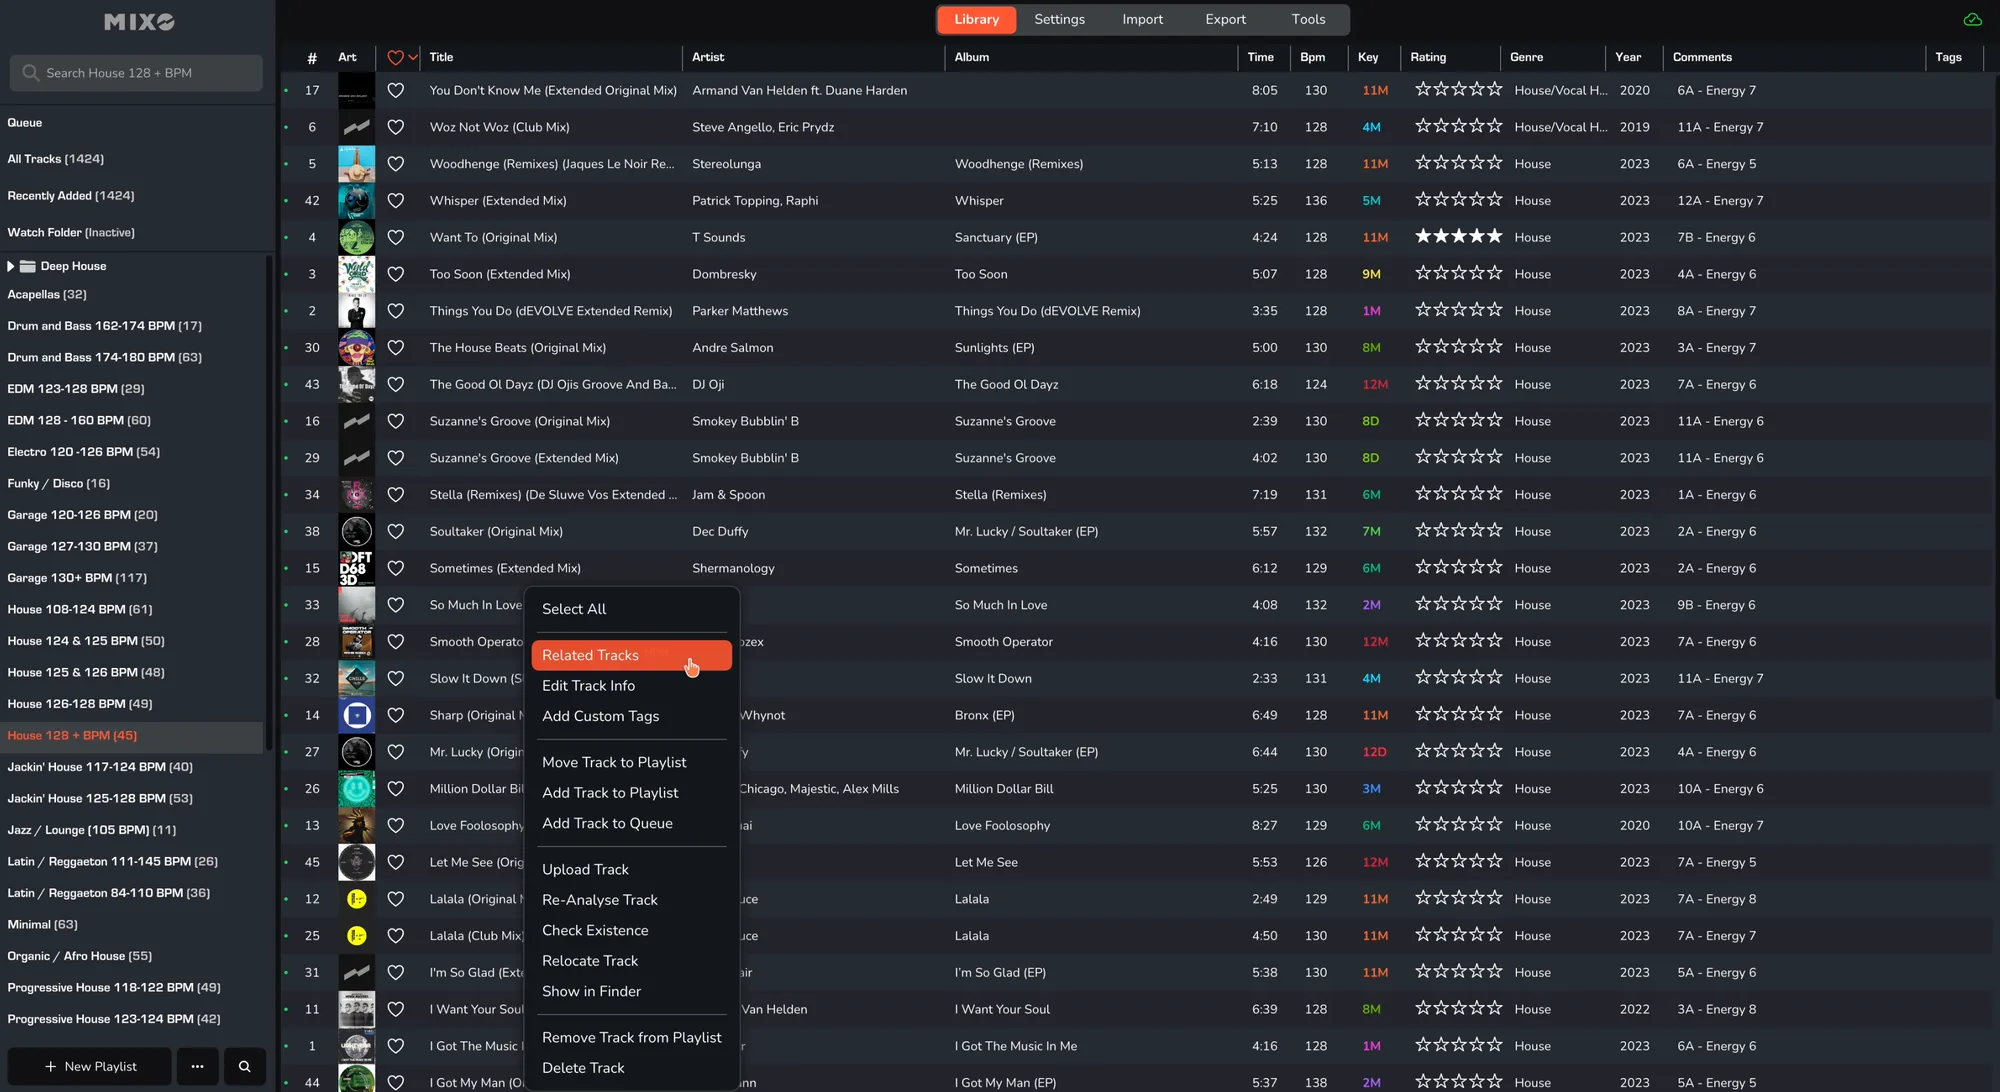Click the Deep House folder icon
The width and height of the screenshot is (2000, 1092).
pos(28,266)
